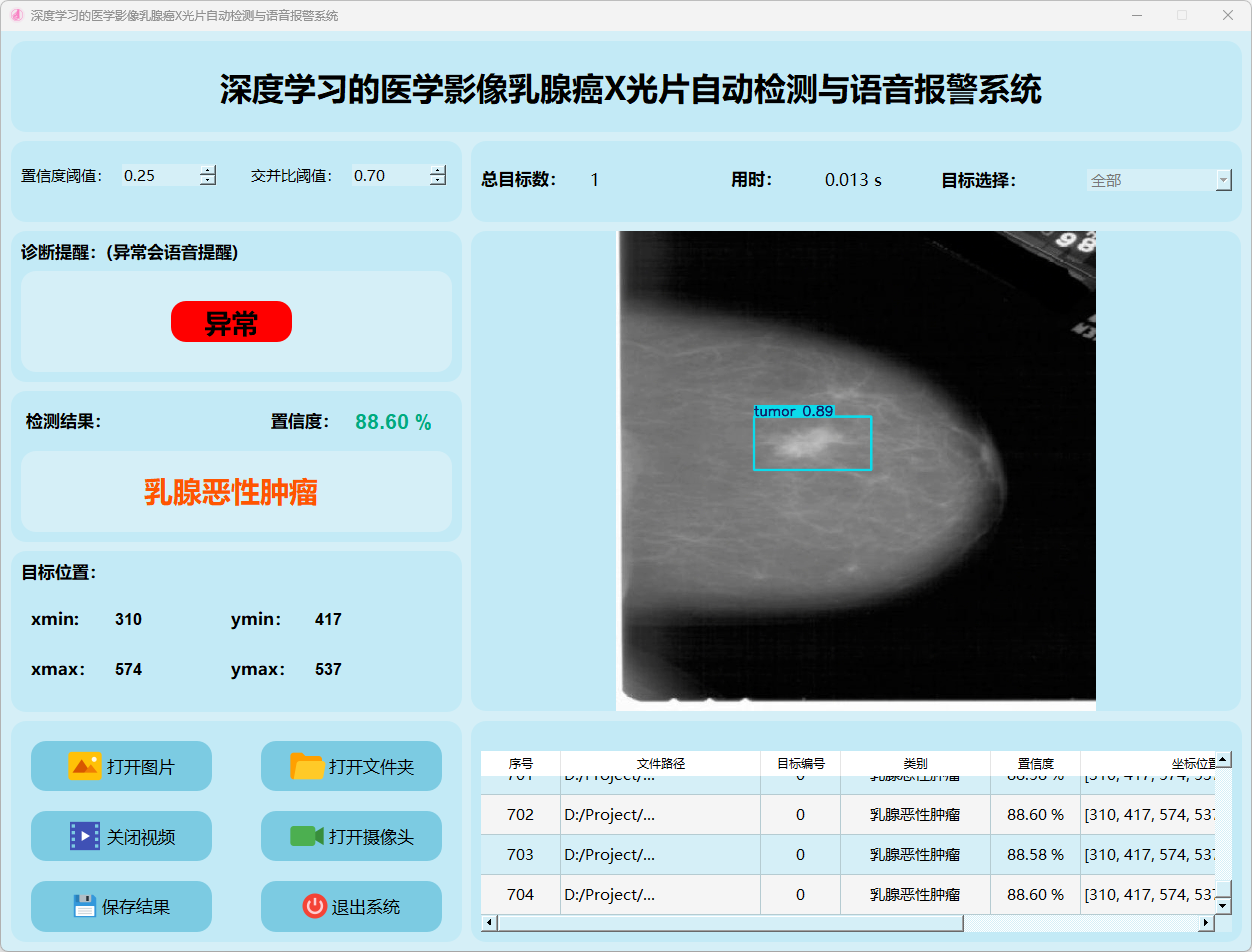Increase the IoU threshold with up arrow

pyautogui.click(x=438, y=170)
